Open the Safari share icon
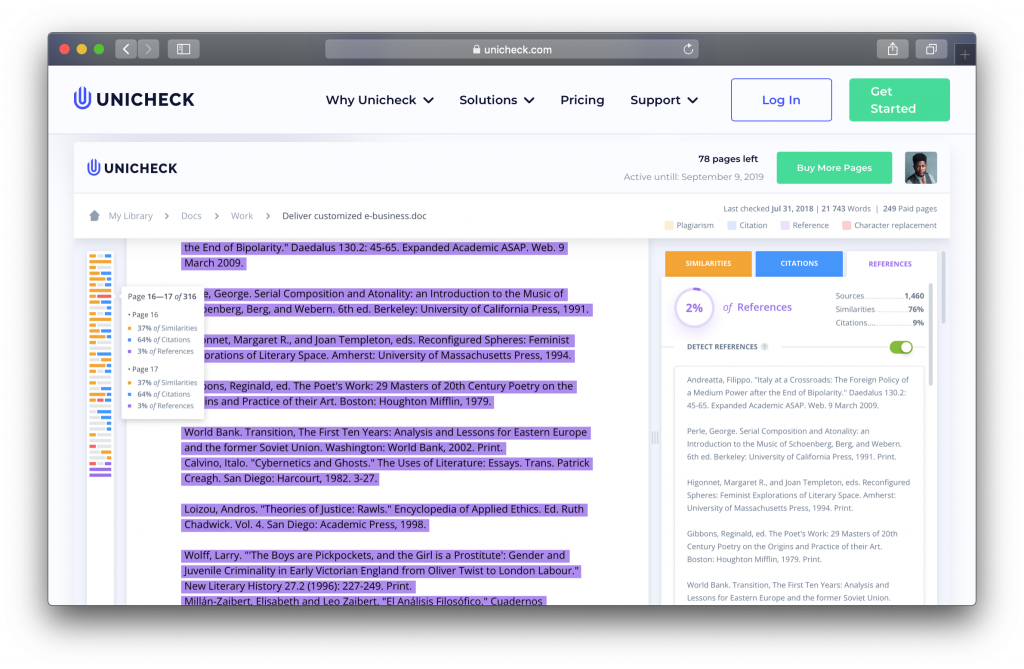This screenshot has height=669, width=1024. (x=892, y=49)
